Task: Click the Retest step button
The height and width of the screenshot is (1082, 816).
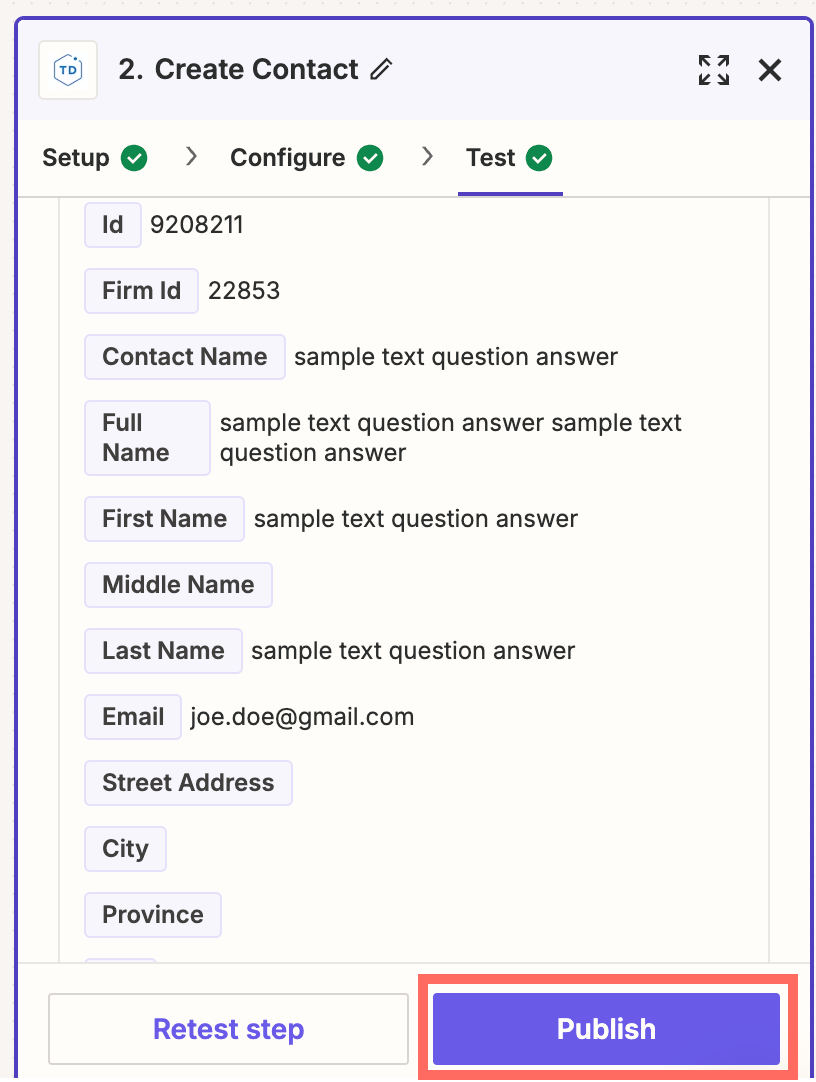Action: [x=228, y=1029]
